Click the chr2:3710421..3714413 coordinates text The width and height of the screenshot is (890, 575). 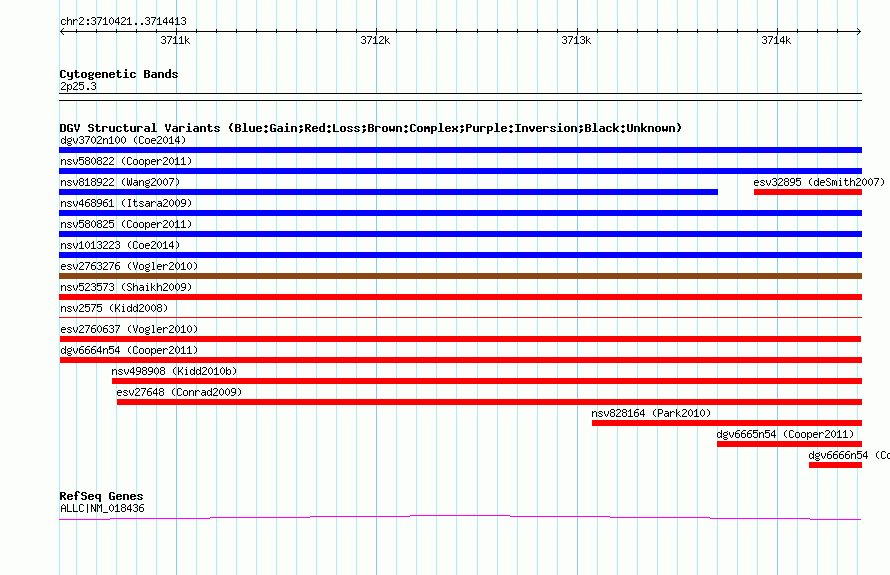coord(123,22)
